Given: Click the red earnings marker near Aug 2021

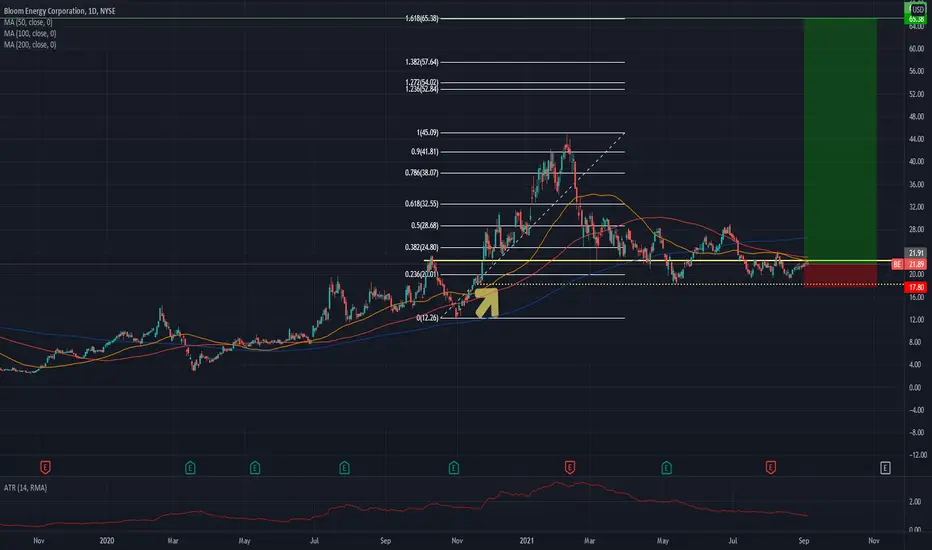Looking at the screenshot, I should (x=770, y=468).
